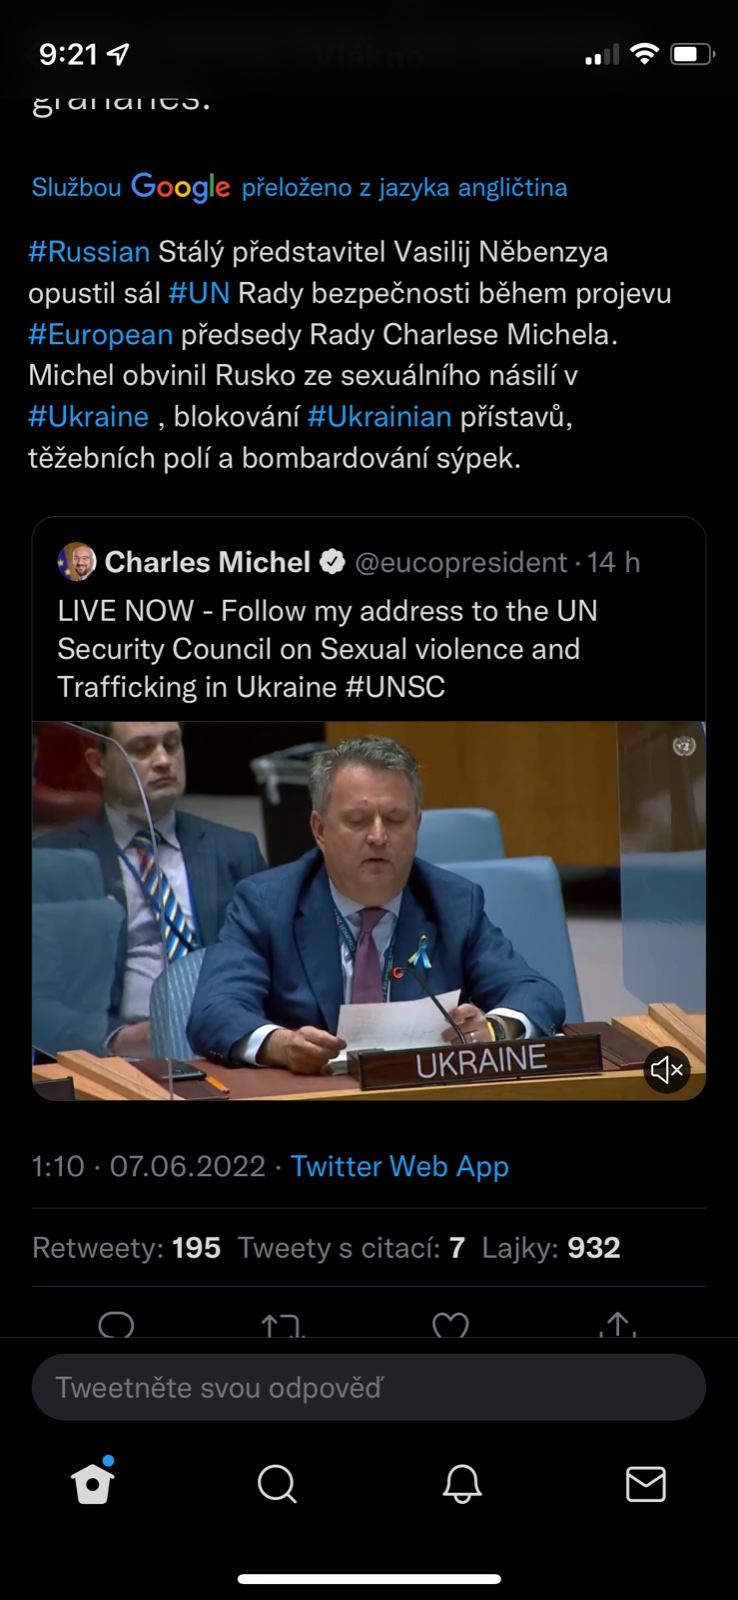738x1600 pixels.
Task: Tap the retweet arrows icon
Action: pyautogui.click(x=282, y=1325)
